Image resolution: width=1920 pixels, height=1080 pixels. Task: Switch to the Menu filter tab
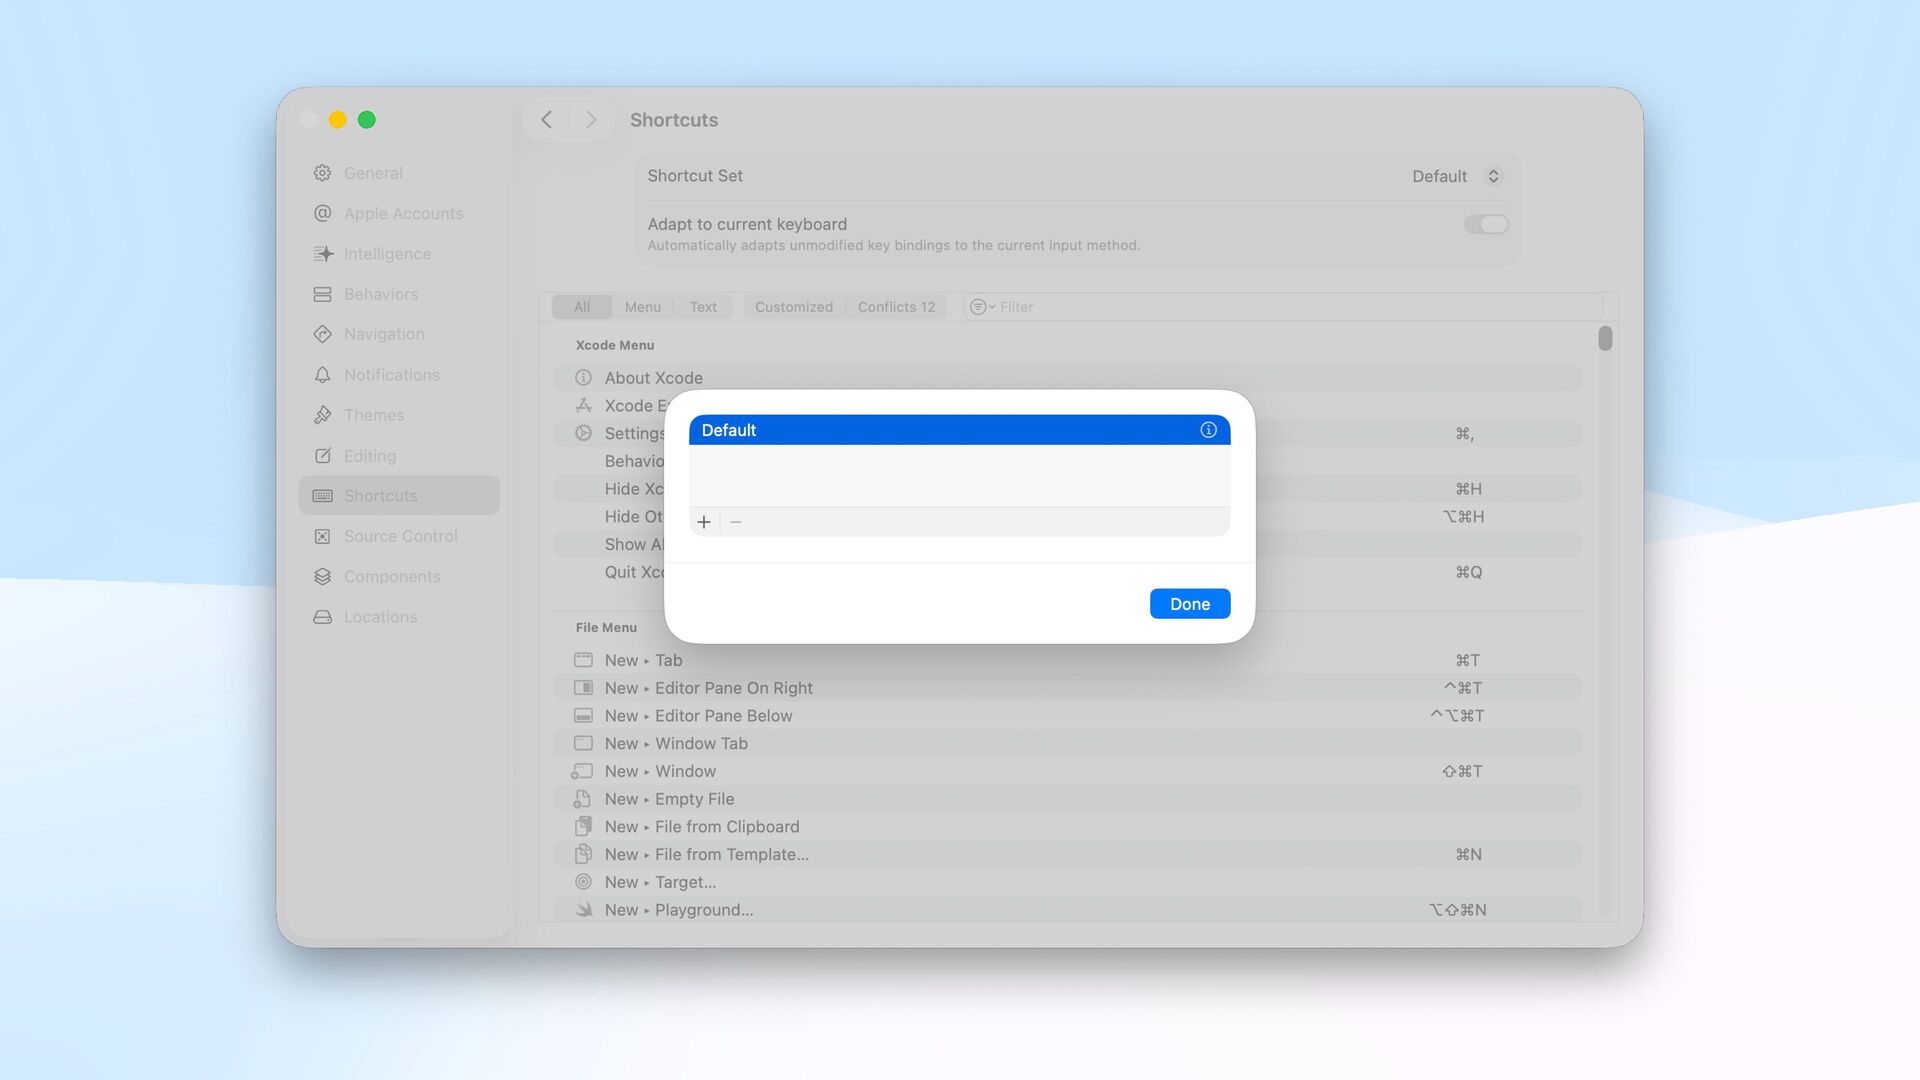pos(642,307)
